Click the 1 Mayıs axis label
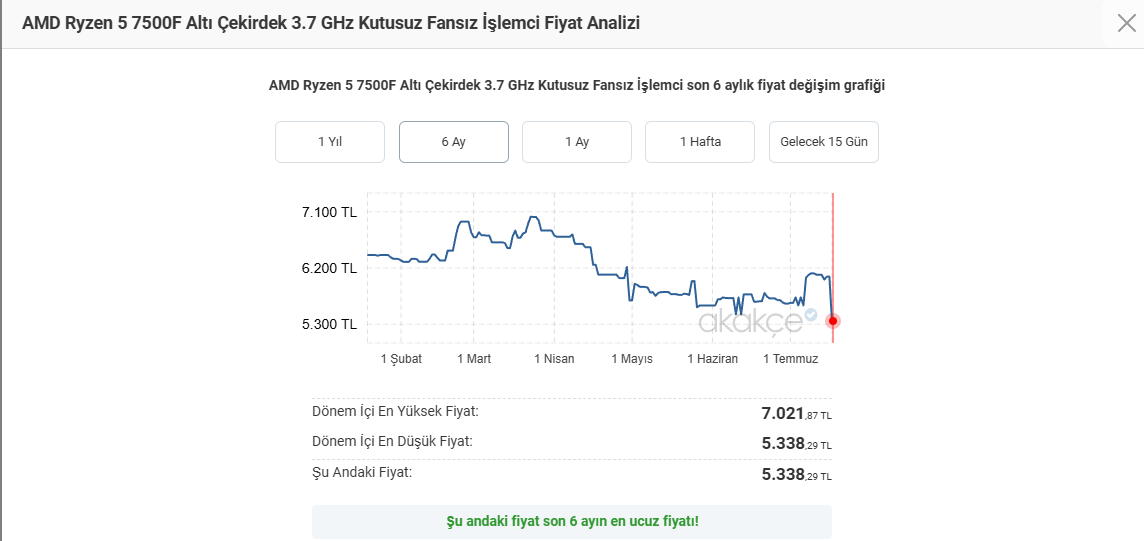The width and height of the screenshot is (1144, 541). tap(632, 359)
